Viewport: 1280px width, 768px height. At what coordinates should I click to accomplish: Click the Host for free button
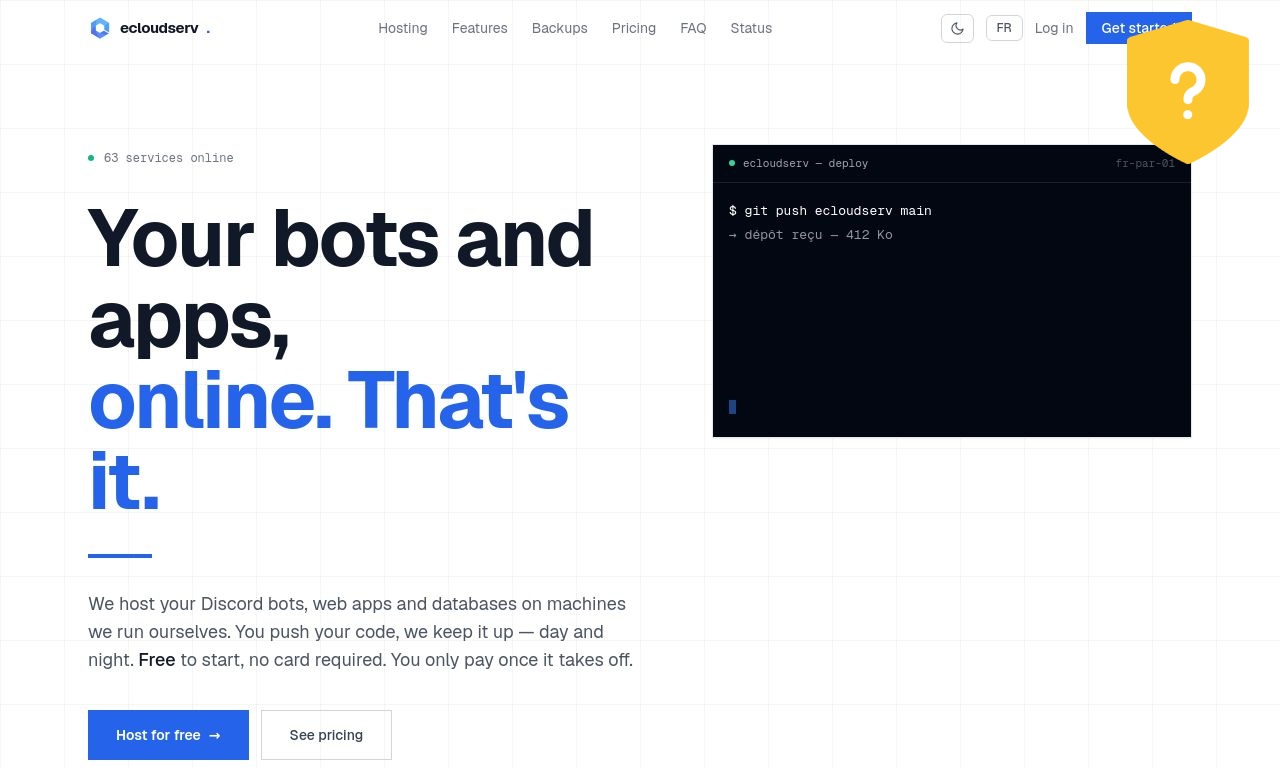click(168, 735)
